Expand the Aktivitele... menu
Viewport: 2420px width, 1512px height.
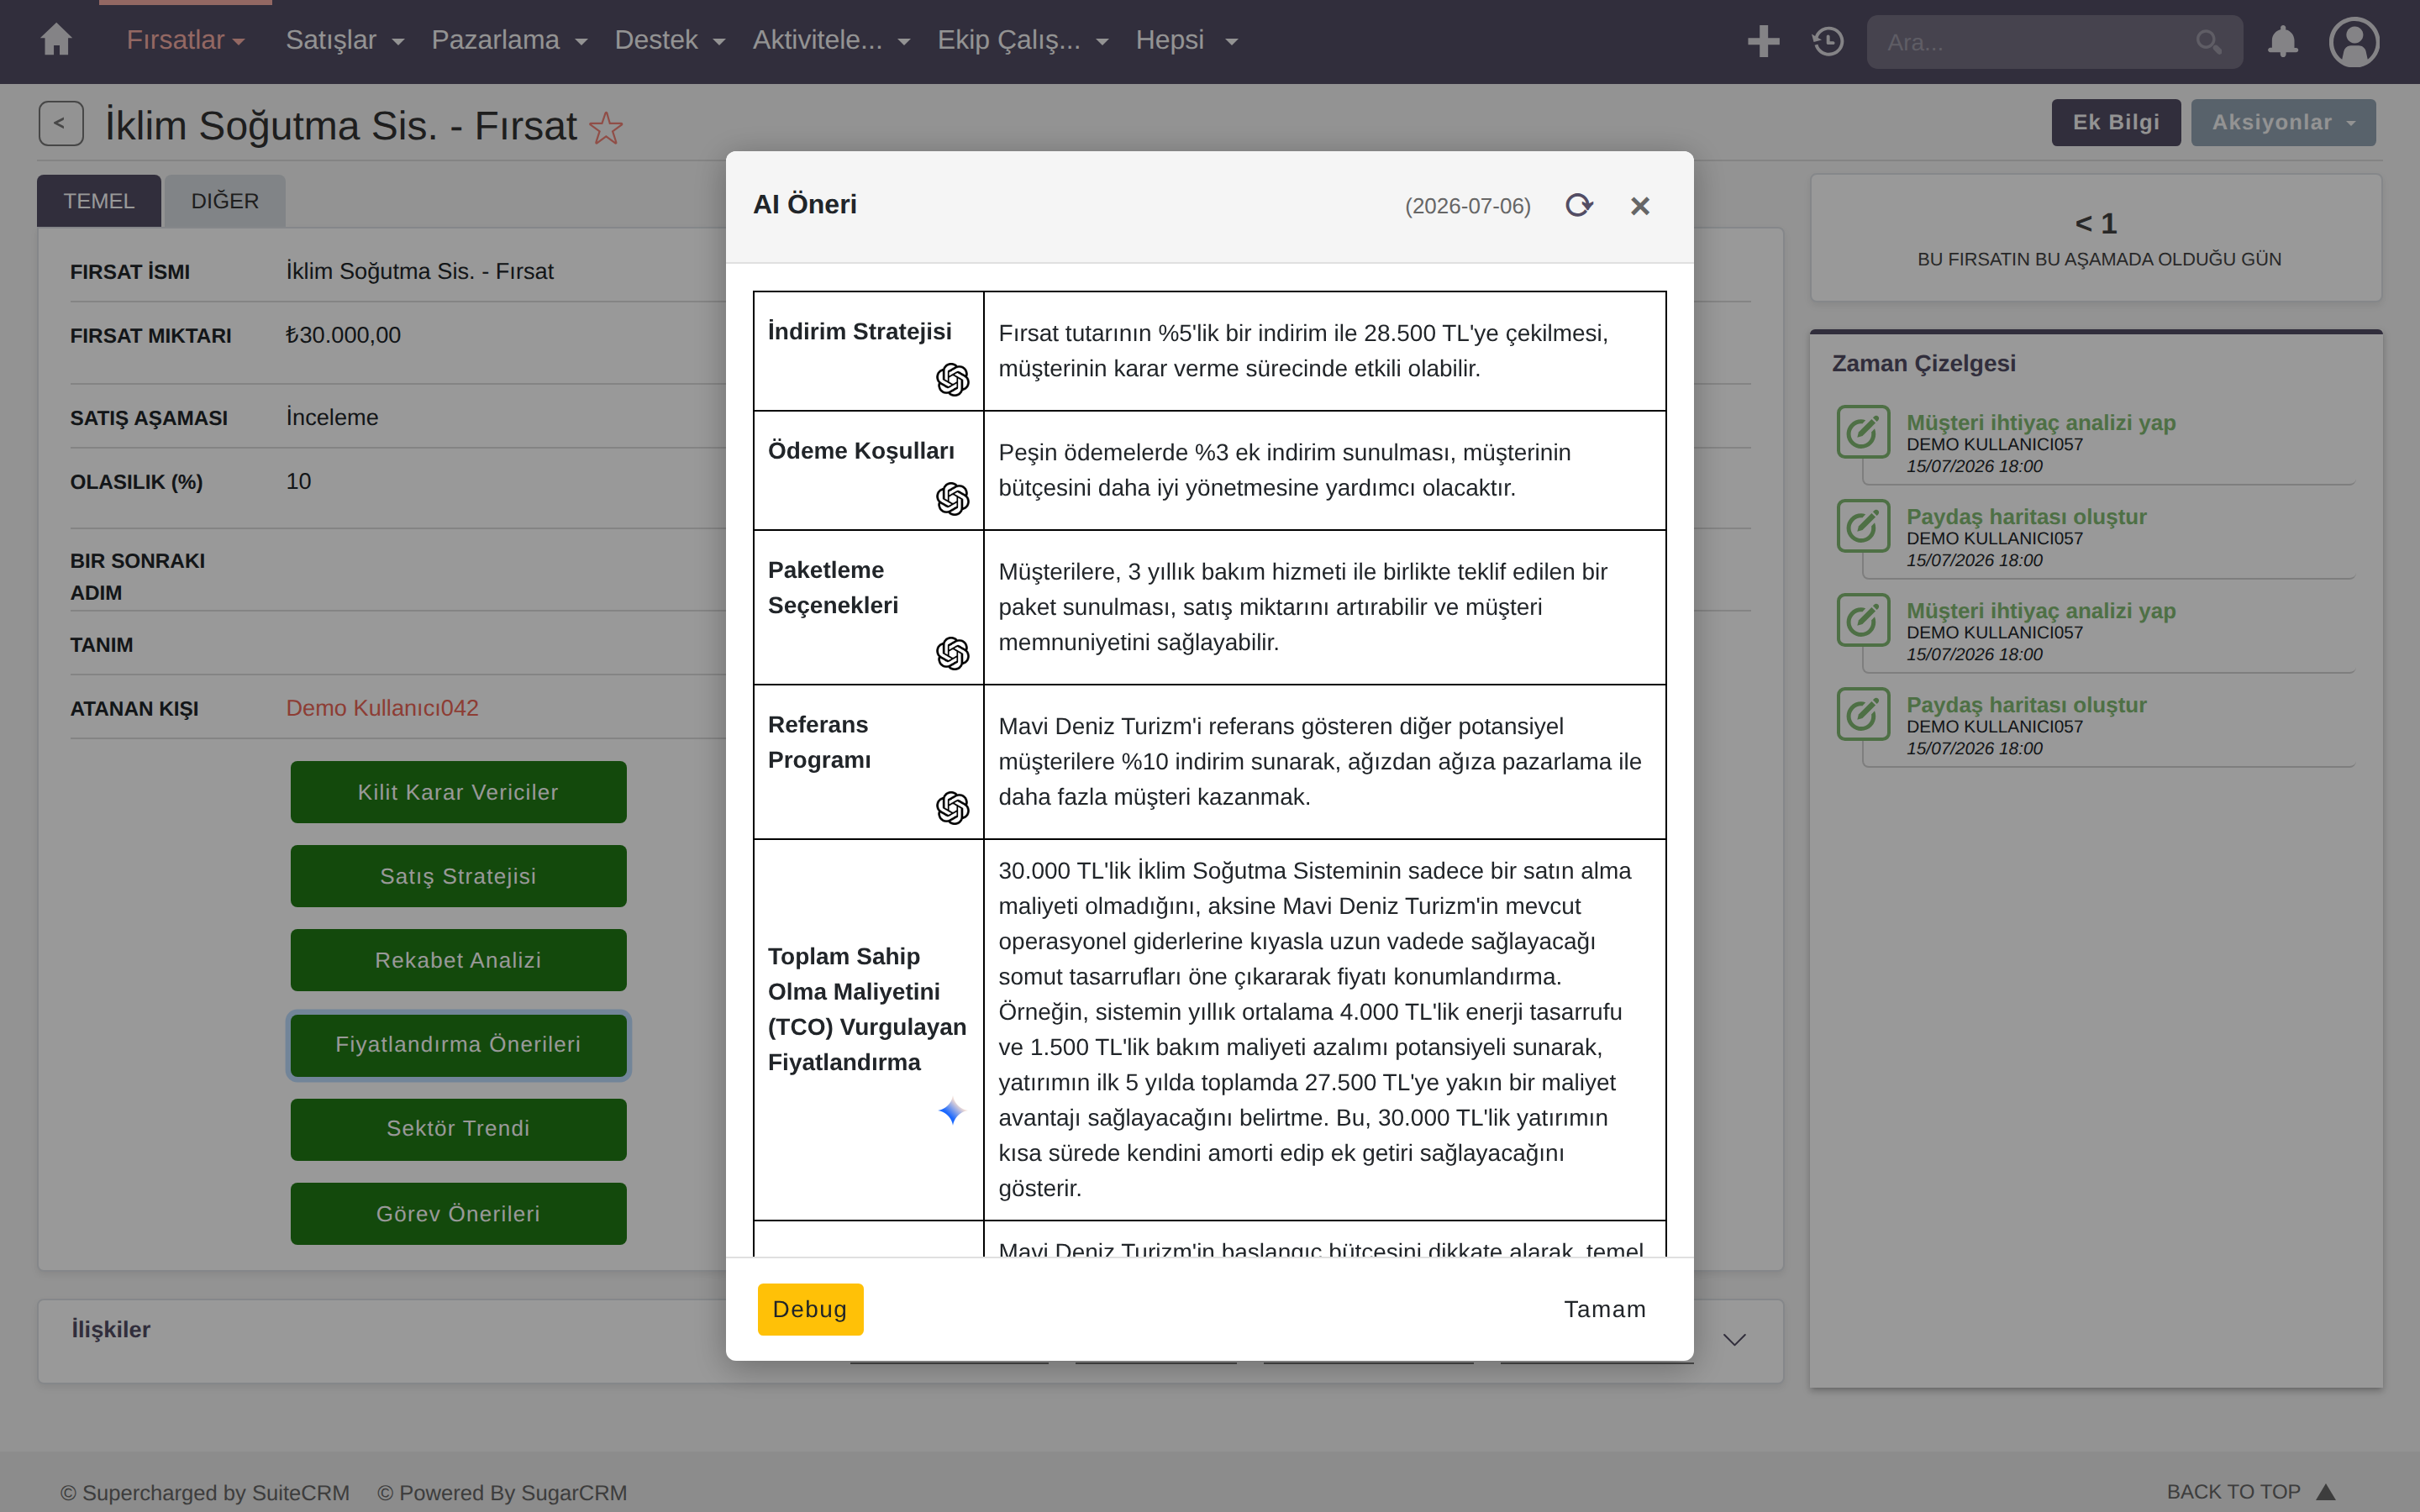coord(831,40)
